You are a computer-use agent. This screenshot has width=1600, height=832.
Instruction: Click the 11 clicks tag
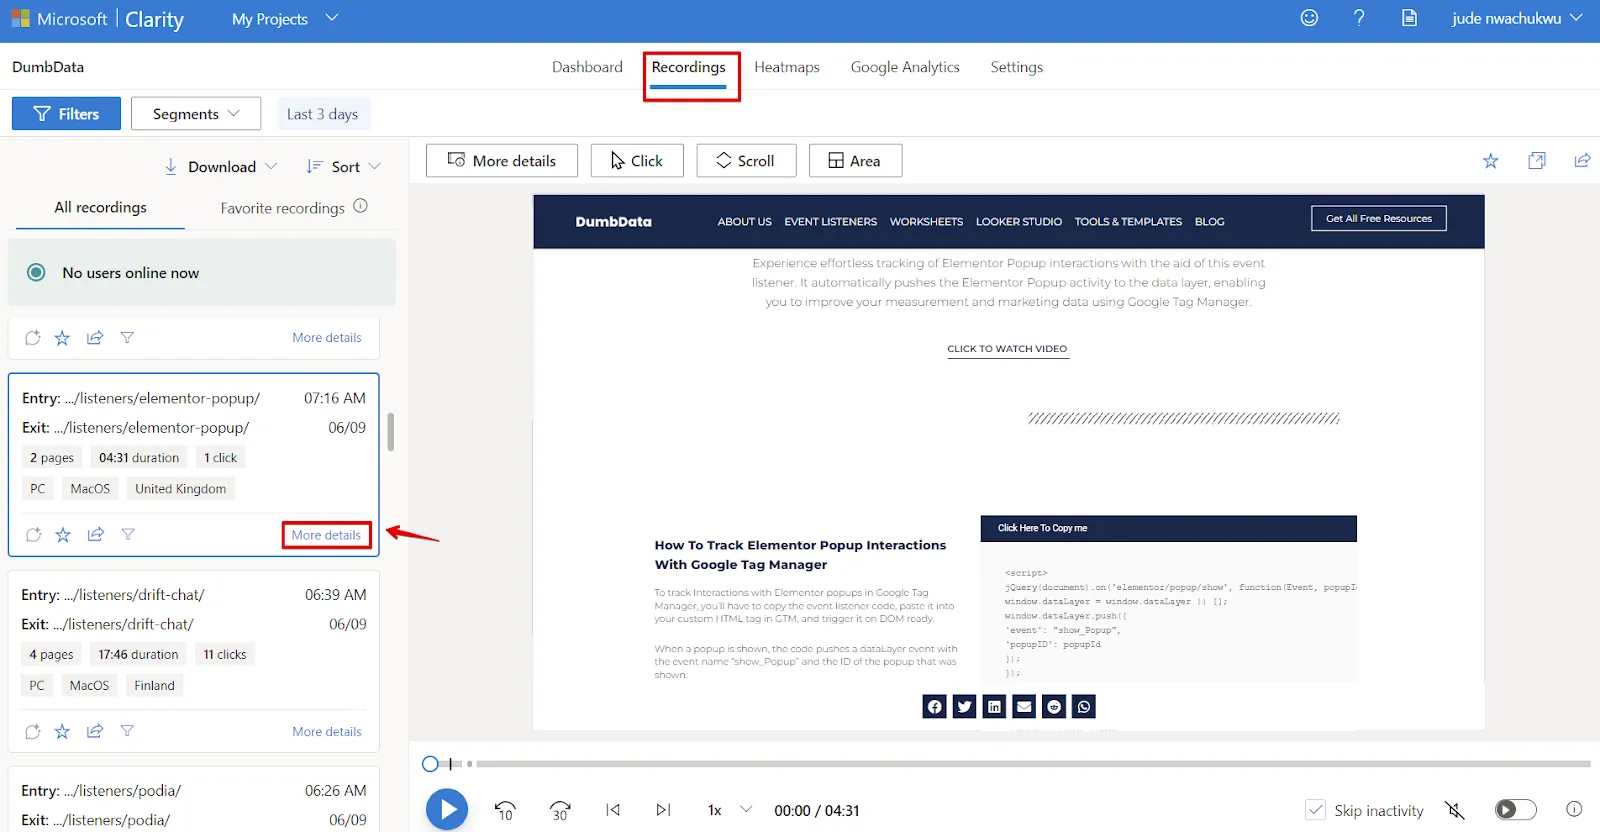pos(225,654)
